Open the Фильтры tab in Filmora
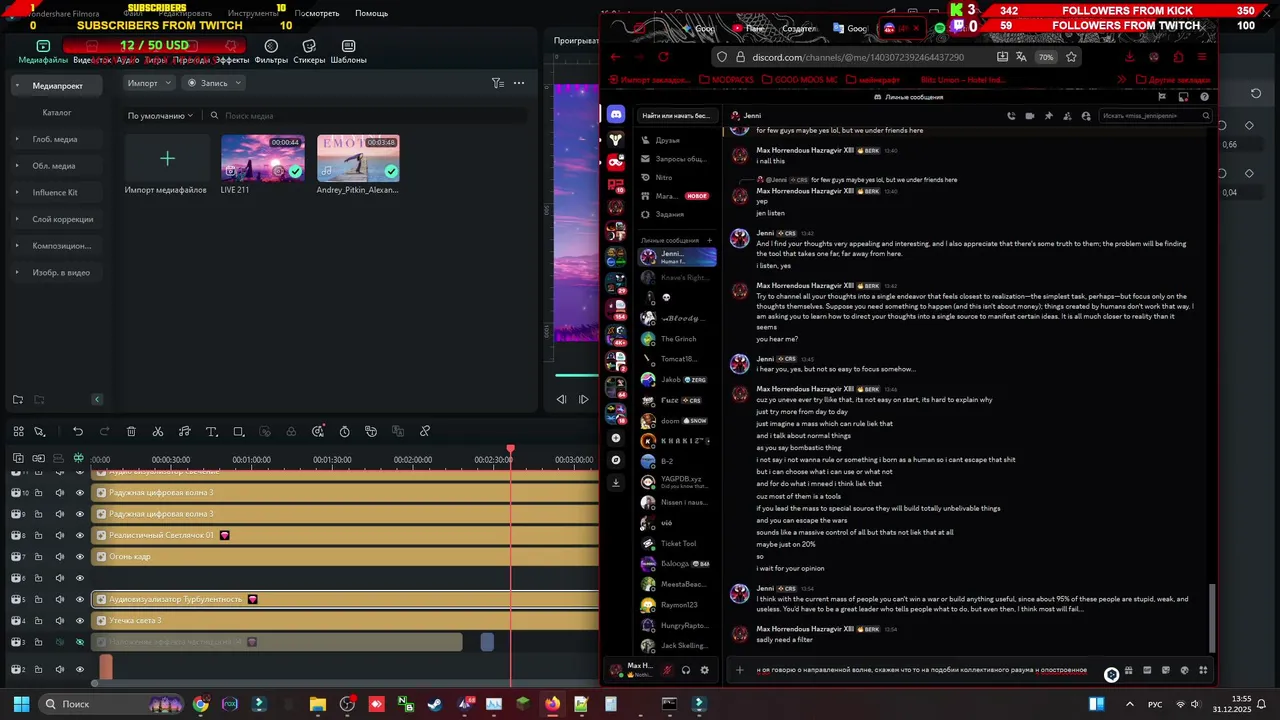This screenshot has width=1280, height=720. 271,52
